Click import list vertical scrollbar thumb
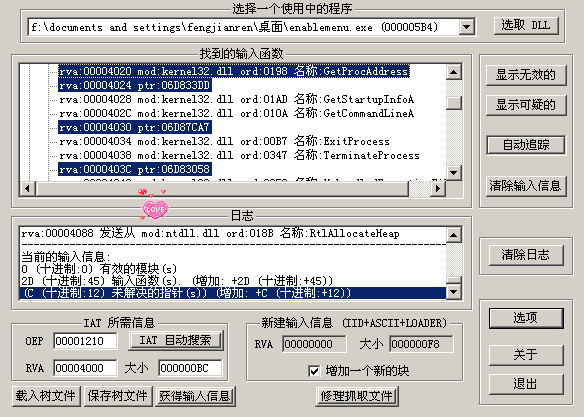Screen dimensions: 584x417 pyautogui.click(x=454, y=103)
